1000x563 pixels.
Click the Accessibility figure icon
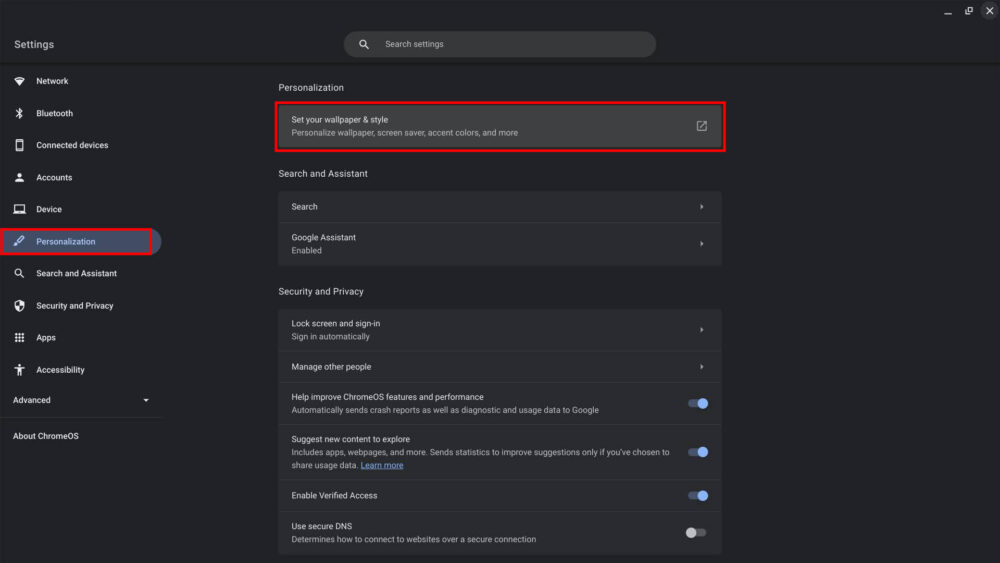[19, 370]
